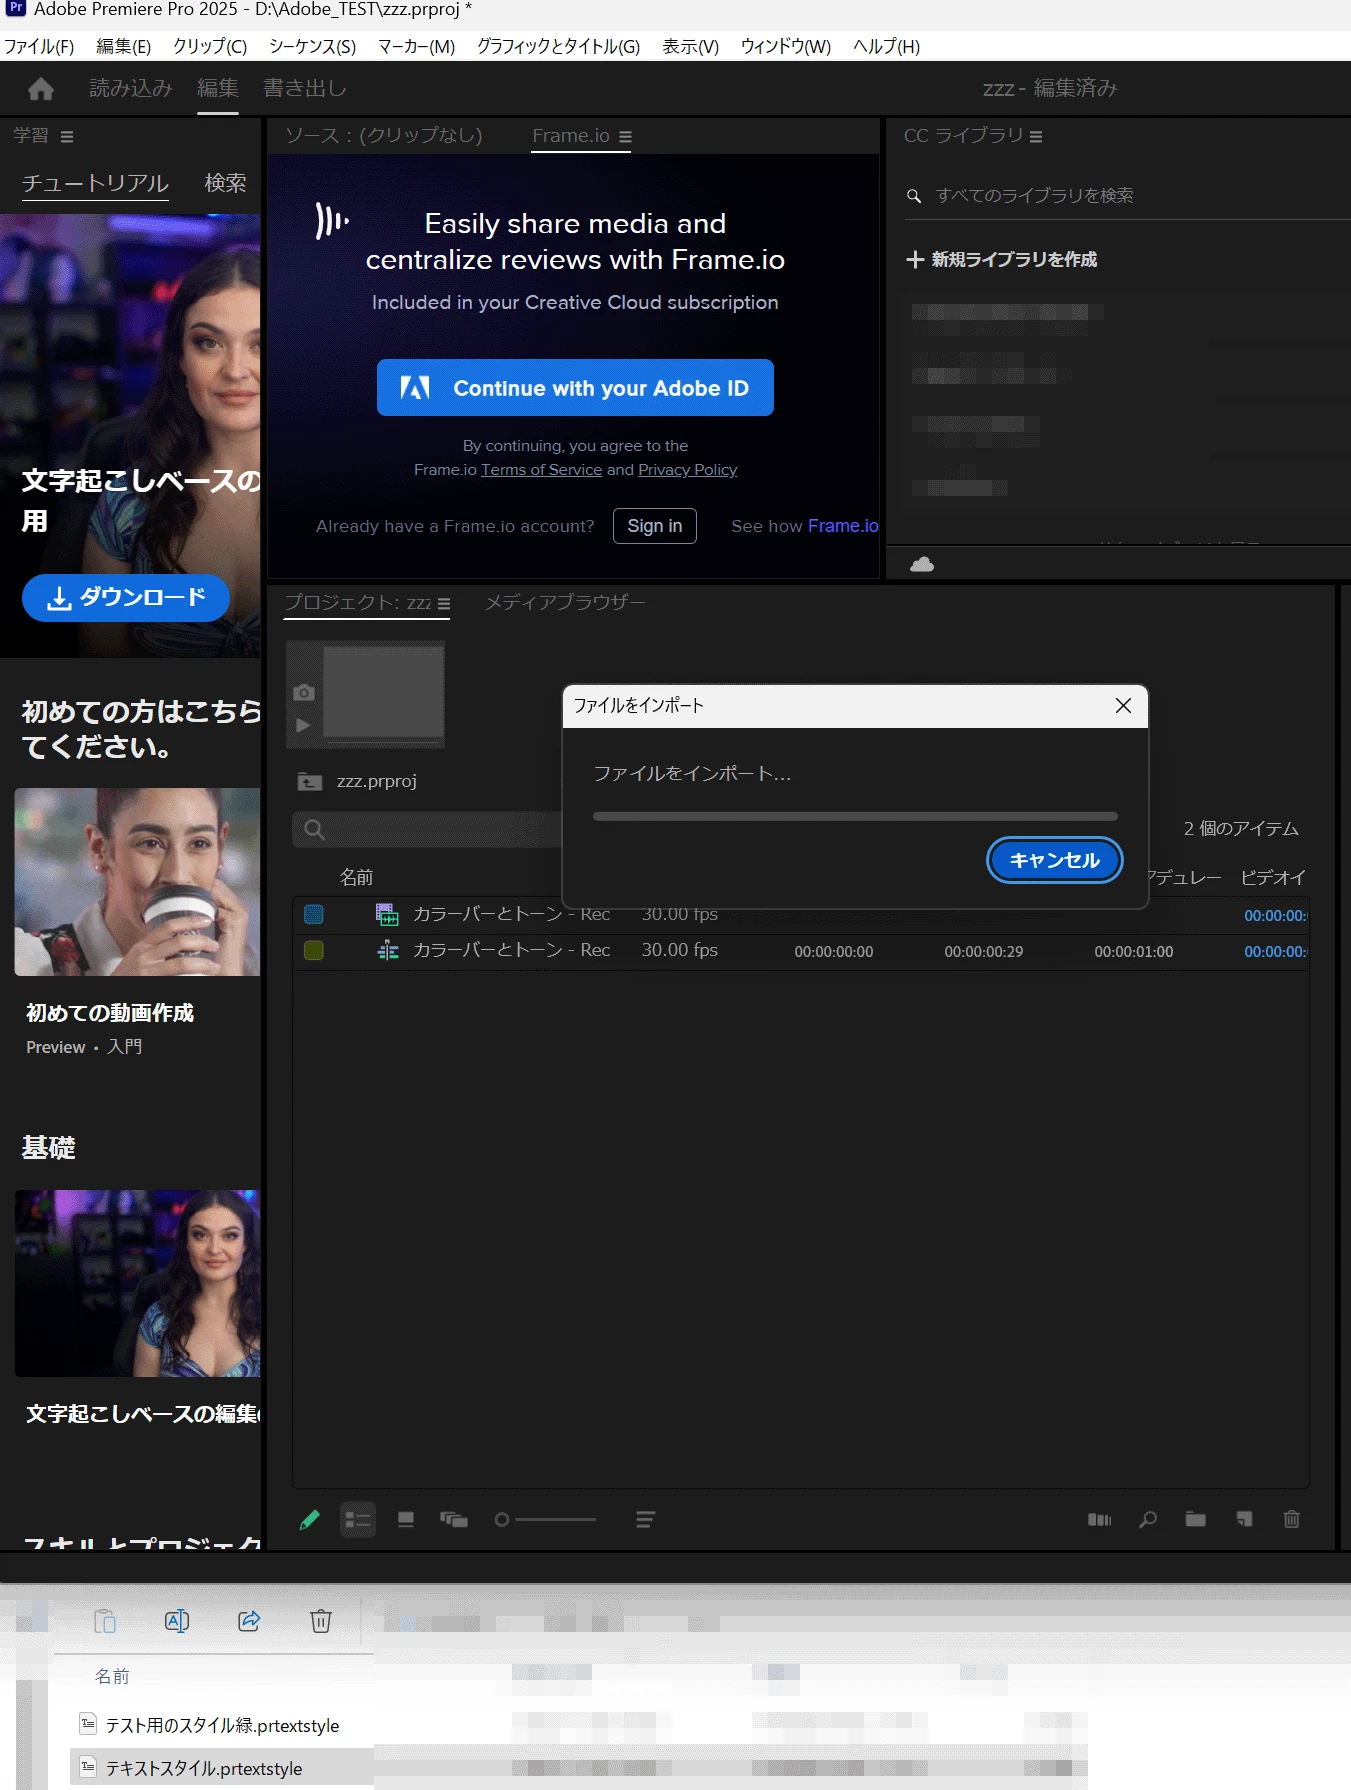Click the blue label of first clip
Viewport: 1351px width, 1790px height.
(314, 914)
